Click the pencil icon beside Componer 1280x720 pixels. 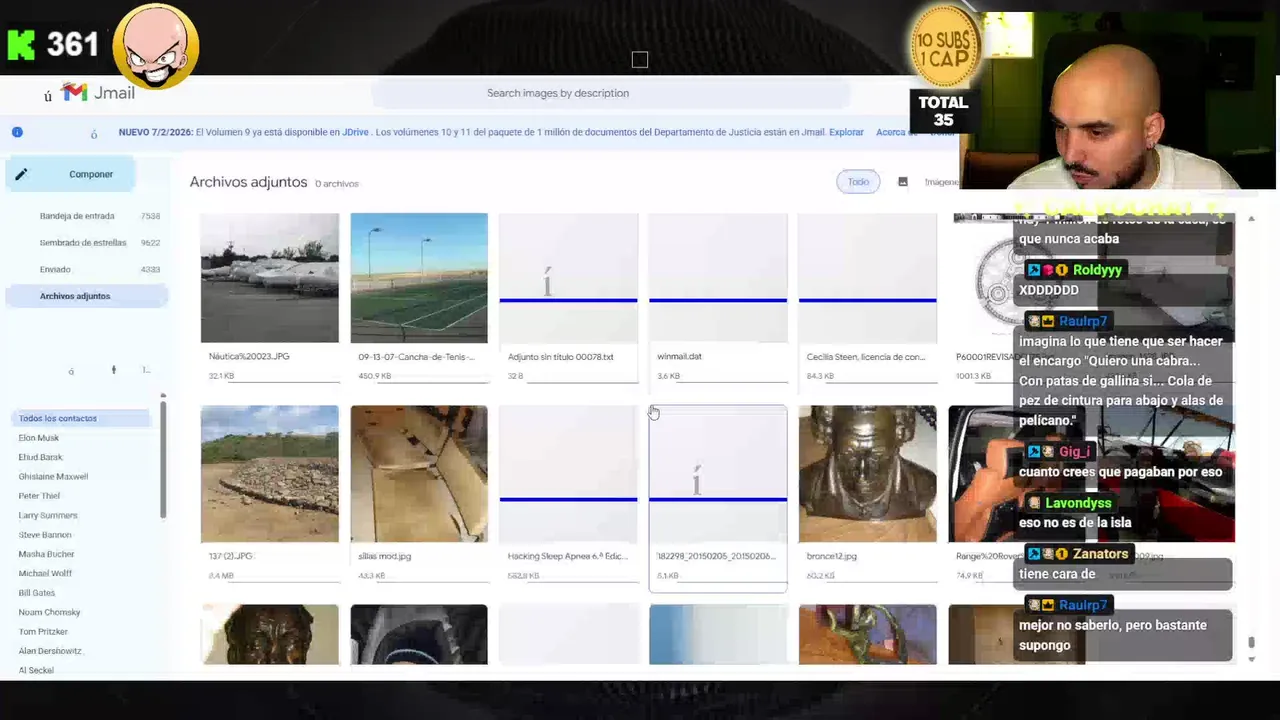tap(21, 174)
